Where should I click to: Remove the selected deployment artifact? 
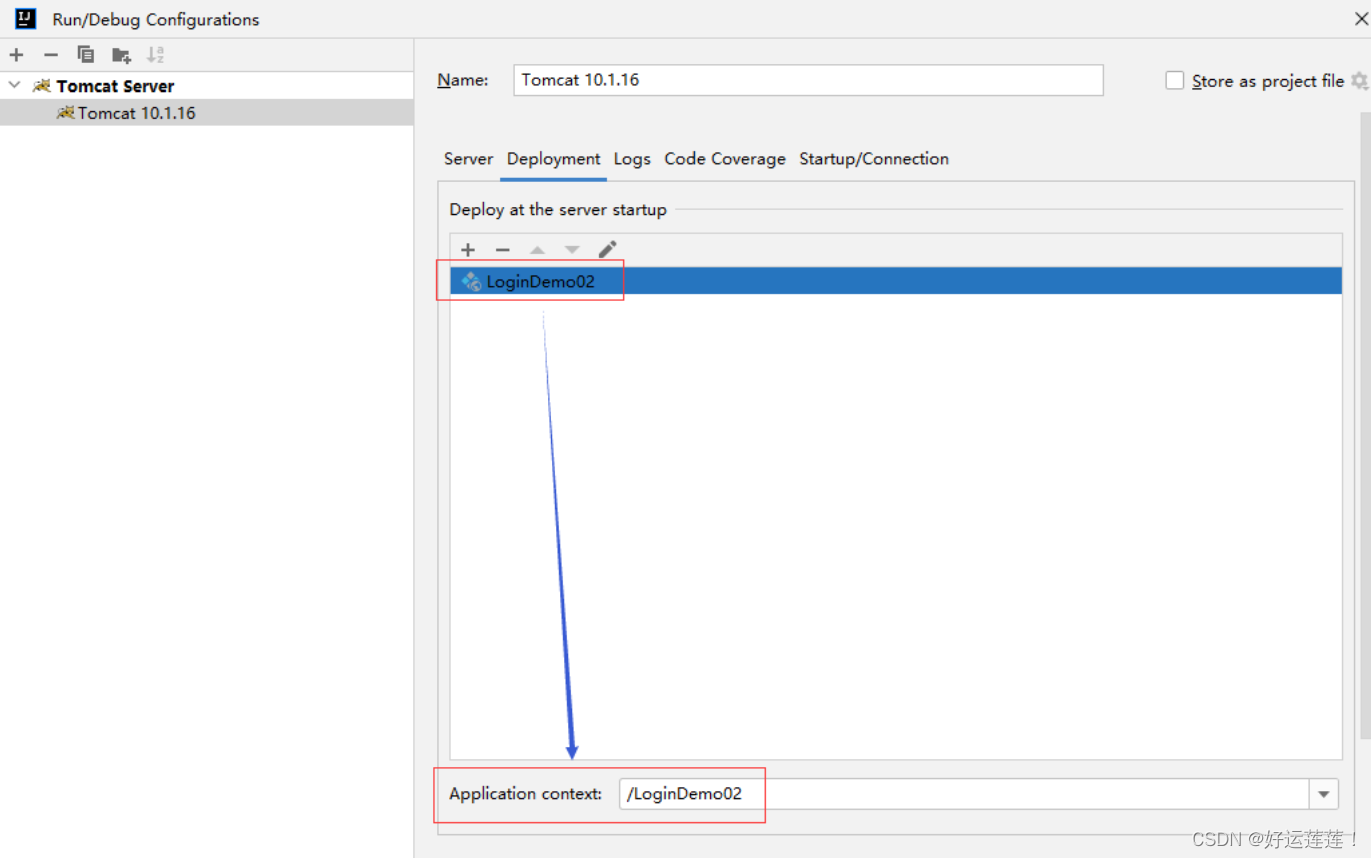click(503, 249)
